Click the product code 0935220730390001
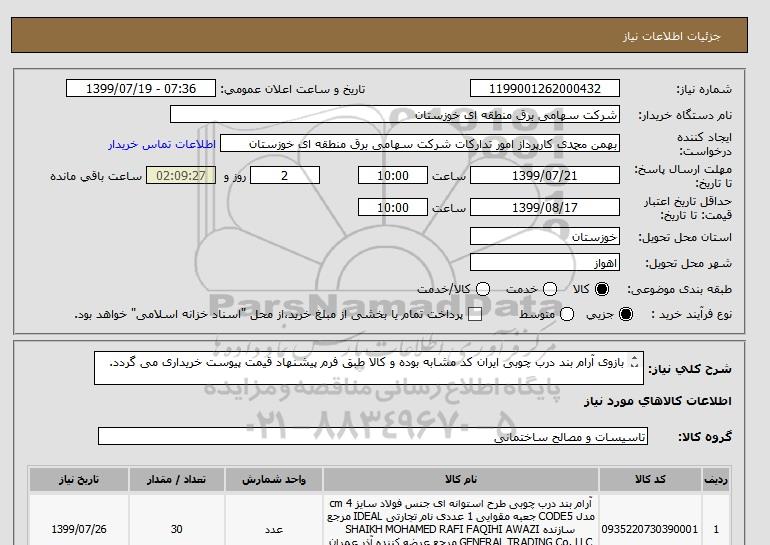The height and width of the screenshot is (545, 770). point(650,529)
